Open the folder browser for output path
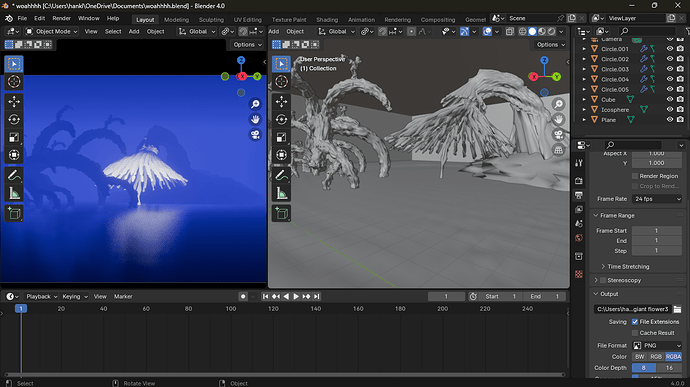The height and width of the screenshot is (387, 690). pyautogui.click(x=677, y=309)
